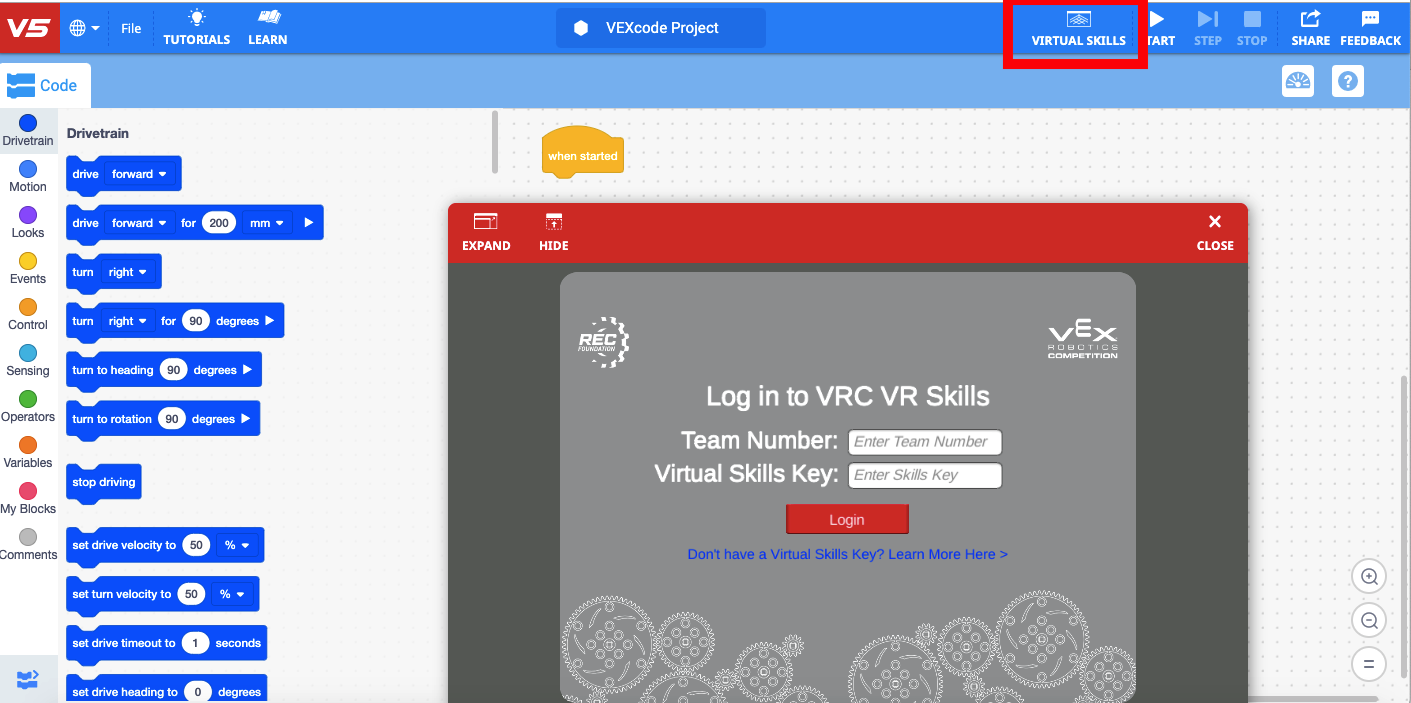Click the toolbox vertical scrollbar
Screen dimensions: 1411x703
coord(494,142)
